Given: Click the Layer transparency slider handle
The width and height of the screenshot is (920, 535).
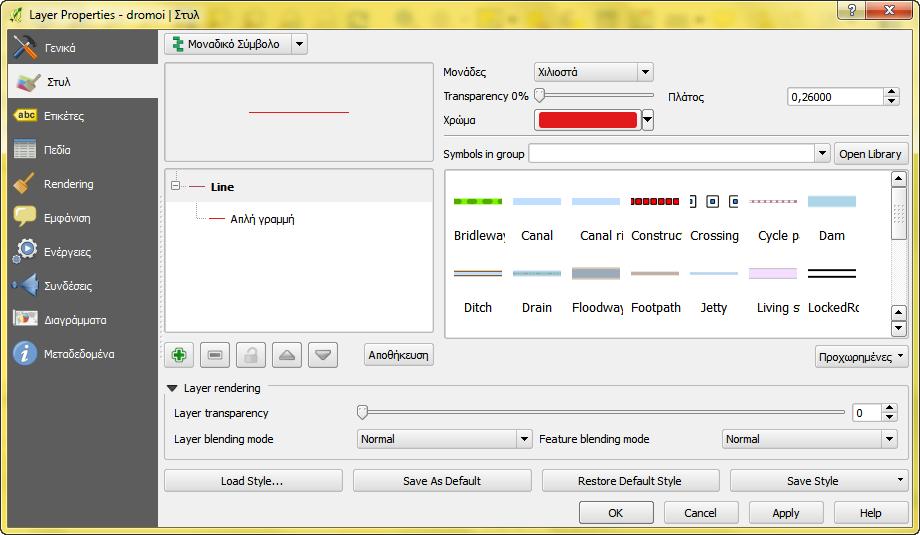Looking at the screenshot, I should pos(363,412).
